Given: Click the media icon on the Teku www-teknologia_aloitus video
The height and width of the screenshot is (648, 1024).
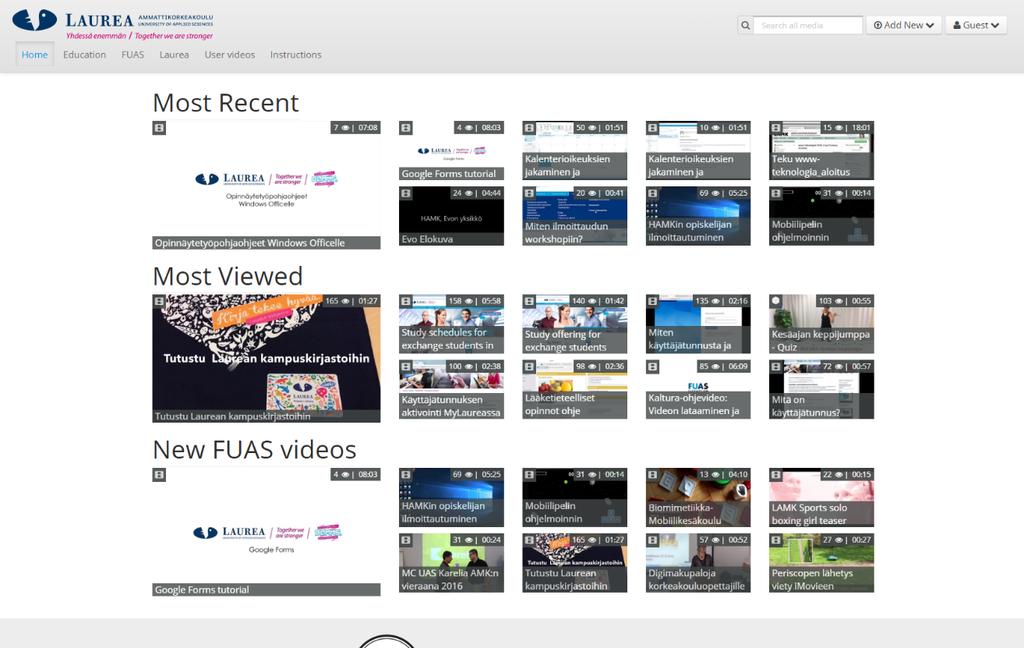Looking at the screenshot, I should click(776, 128).
